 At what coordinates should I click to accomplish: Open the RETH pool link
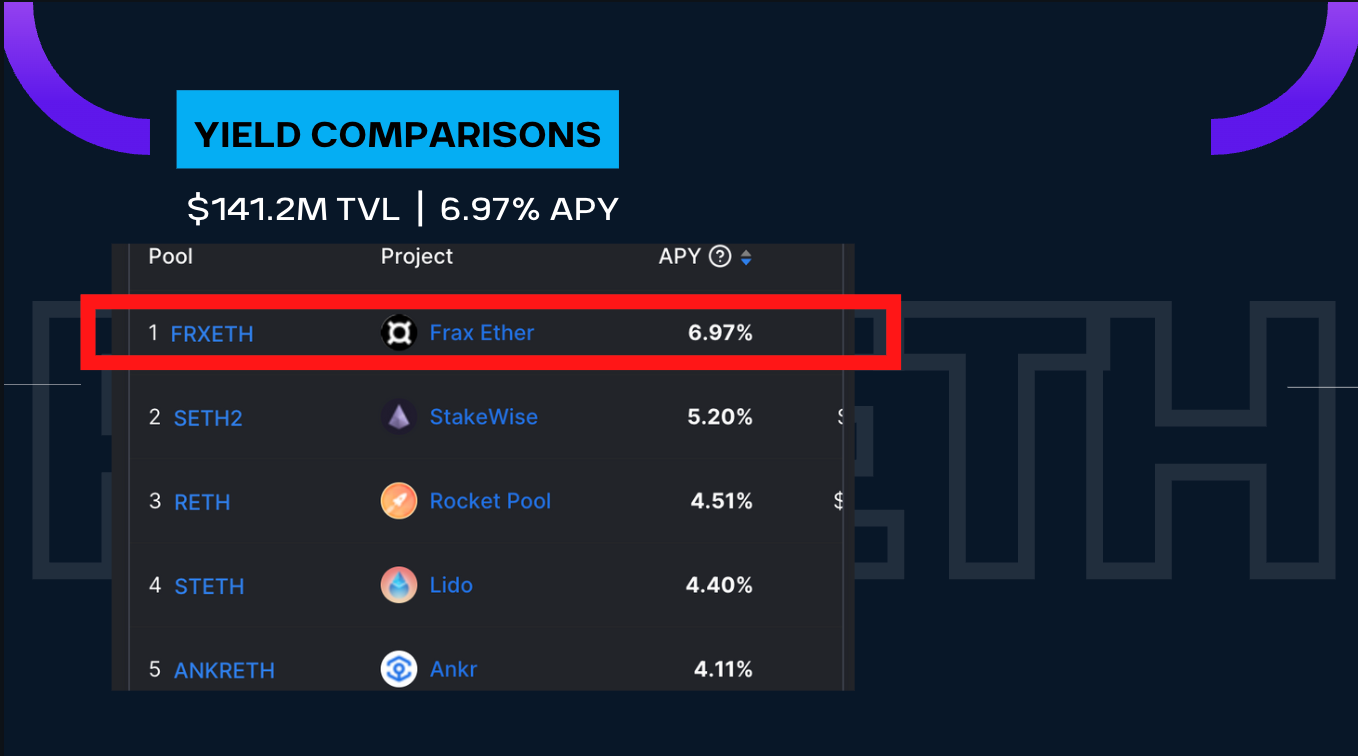202,502
